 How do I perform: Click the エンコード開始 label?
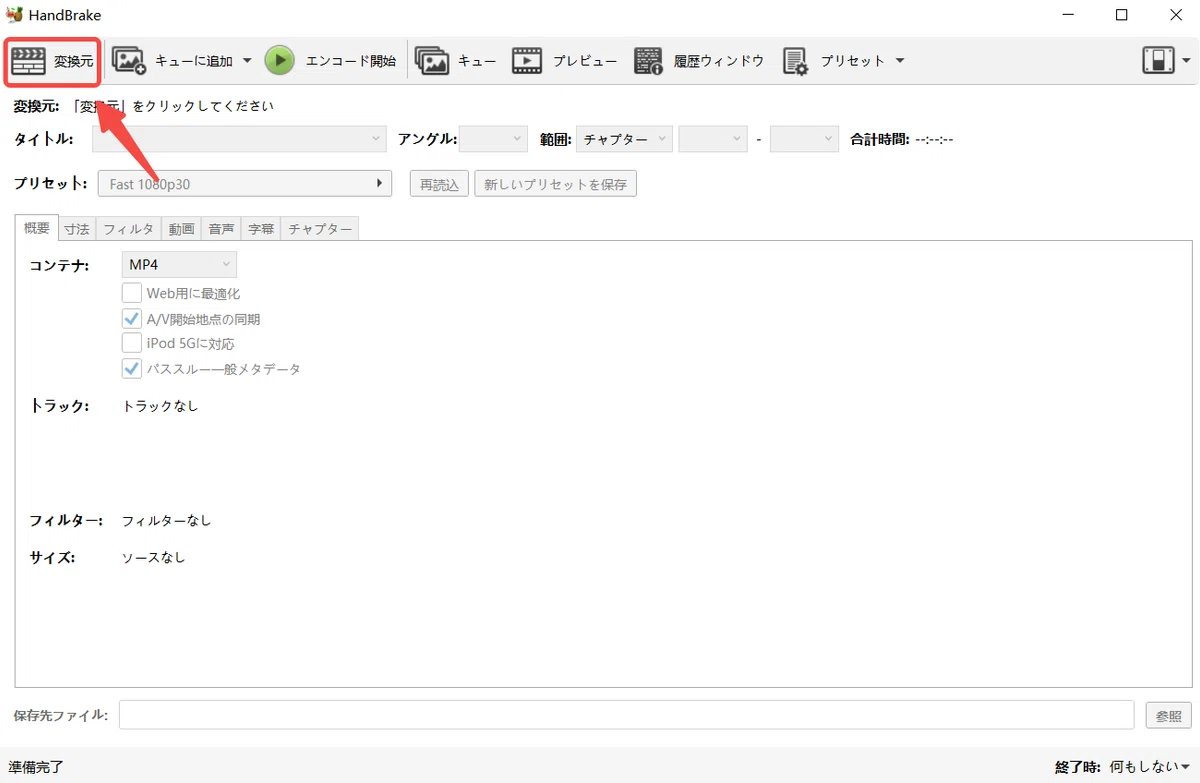point(350,61)
